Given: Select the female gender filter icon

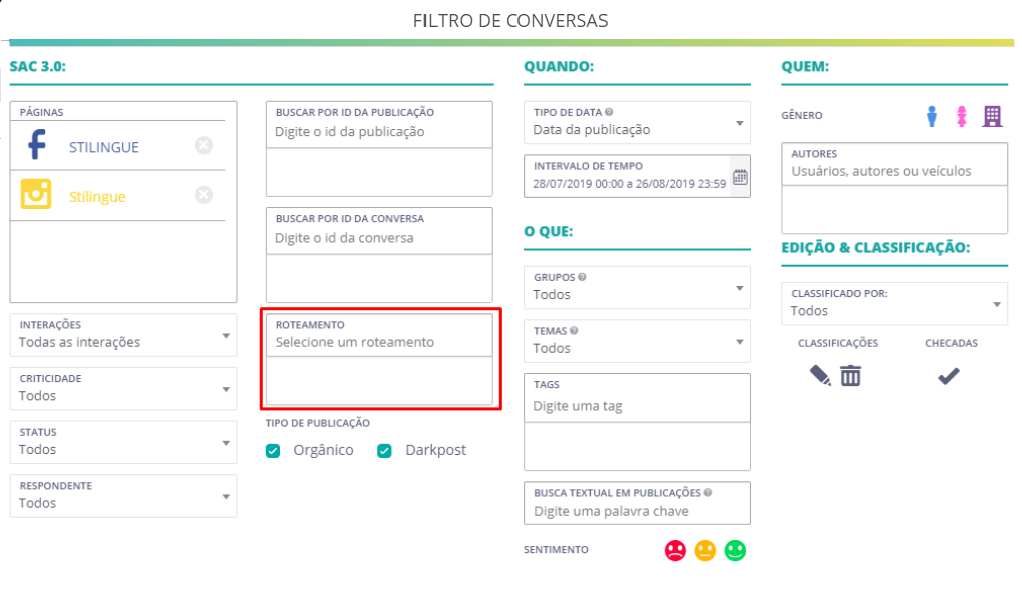Looking at the screenshot, I should coord(961,116).
